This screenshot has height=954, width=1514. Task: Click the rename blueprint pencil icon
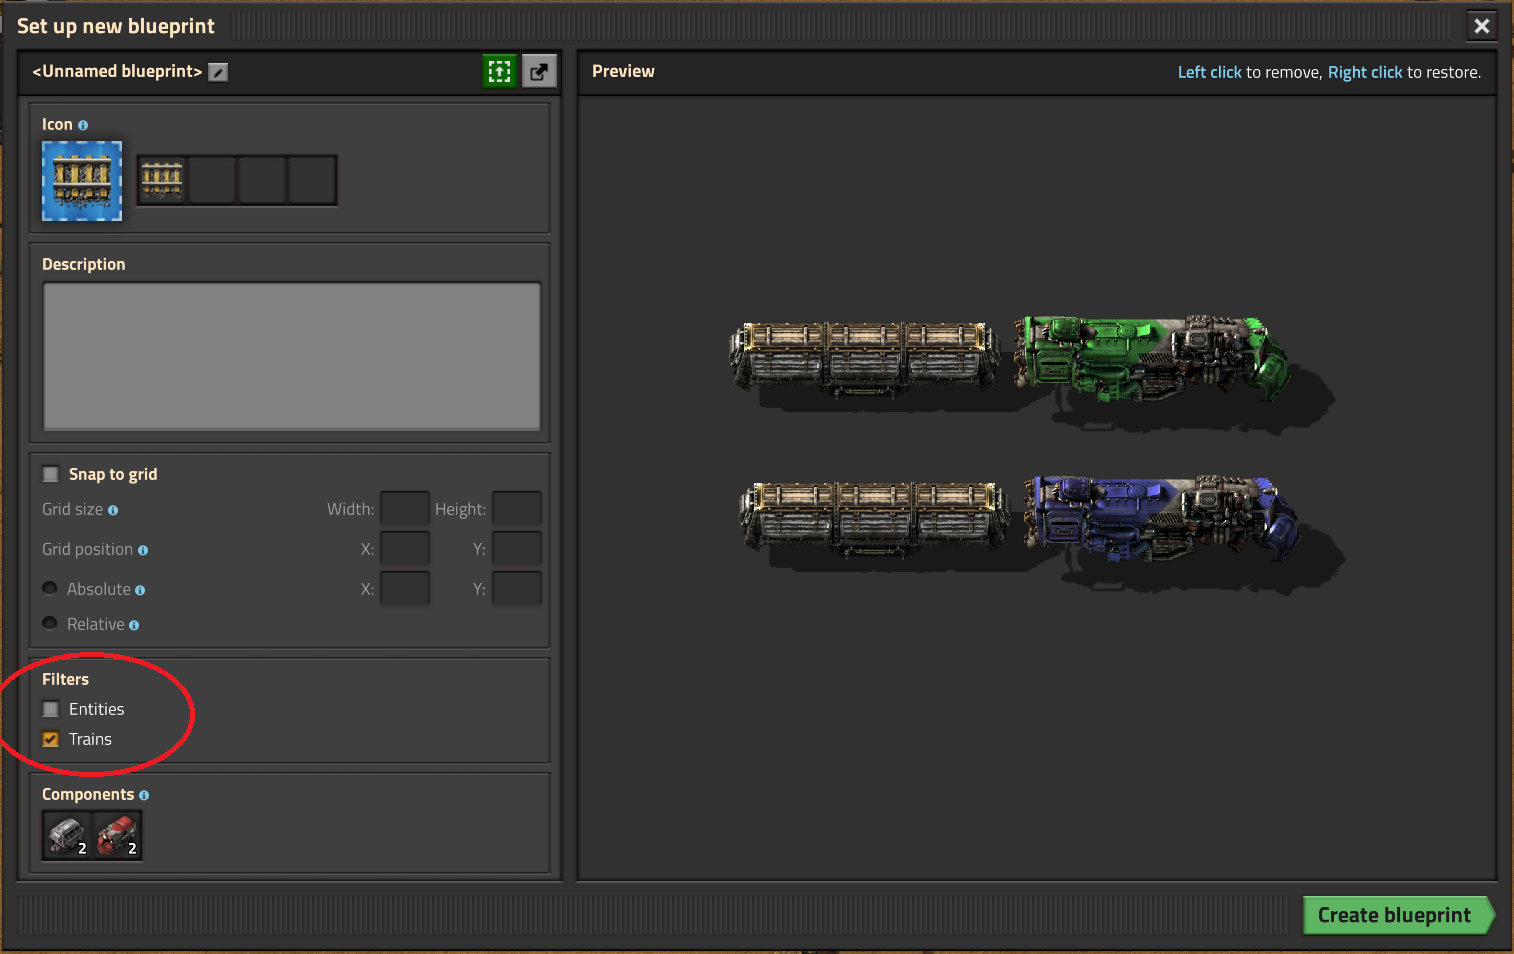pos(218,72)
